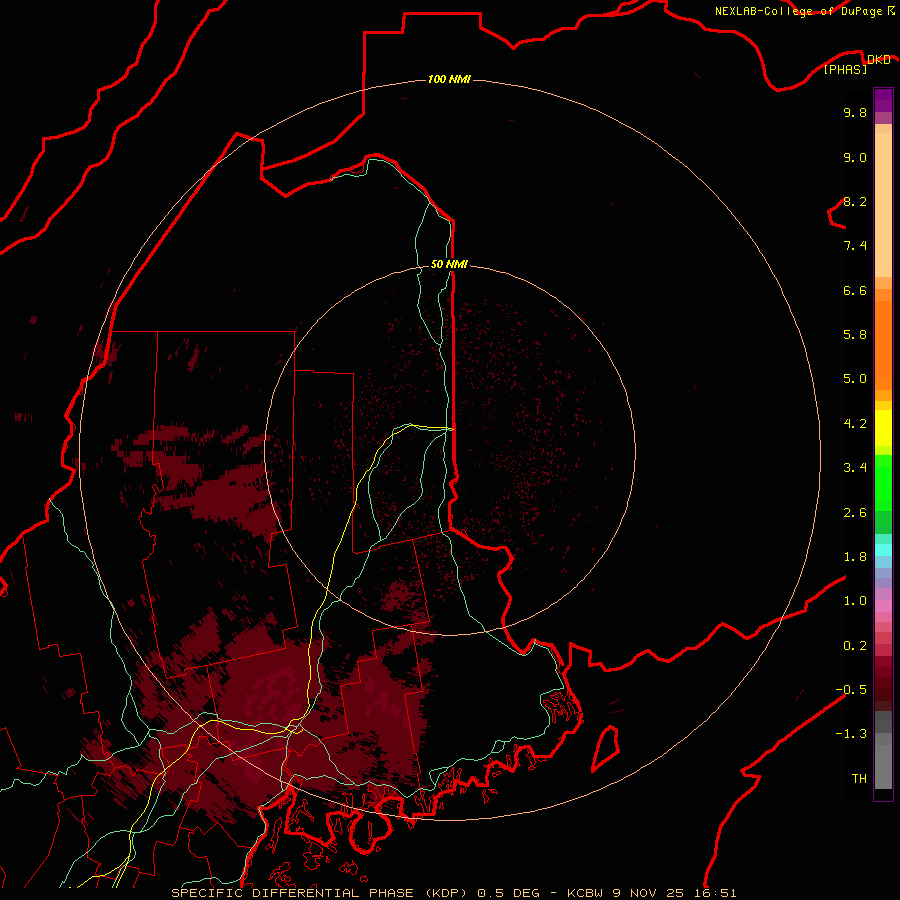Screen dimensions: 900x900
Task: Click the 2.6 scale value
Action: (x=855, y=513)
